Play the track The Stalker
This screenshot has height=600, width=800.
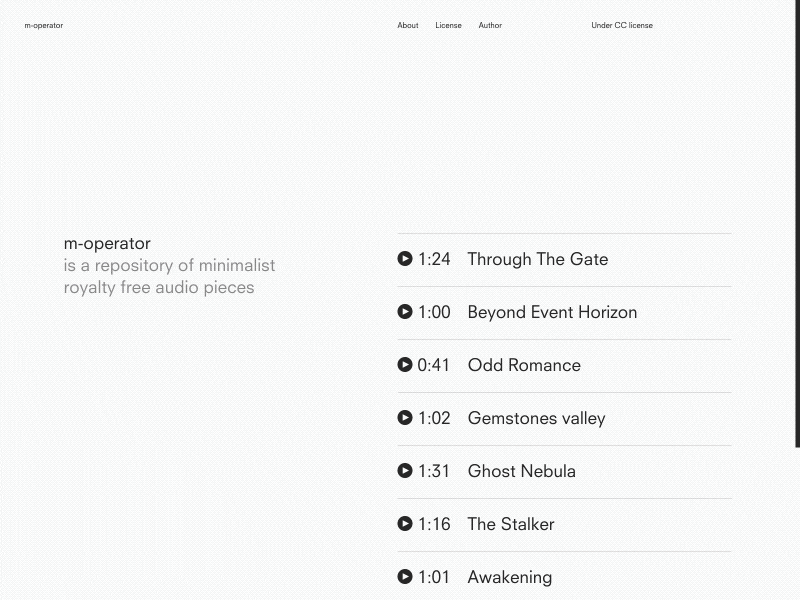coord(405,523)
